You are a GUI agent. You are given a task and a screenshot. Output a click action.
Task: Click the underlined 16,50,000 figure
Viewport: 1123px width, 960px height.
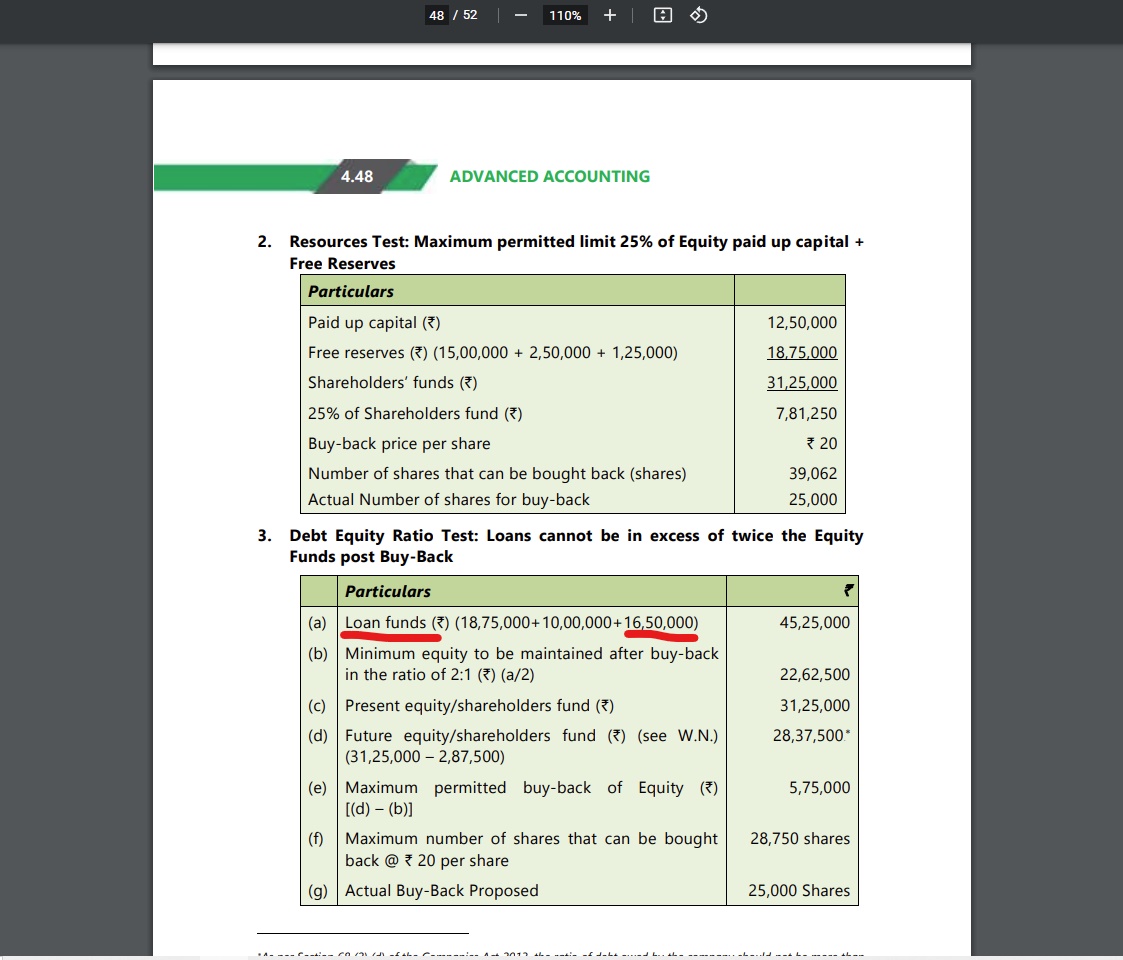click(x=659, y=623)
